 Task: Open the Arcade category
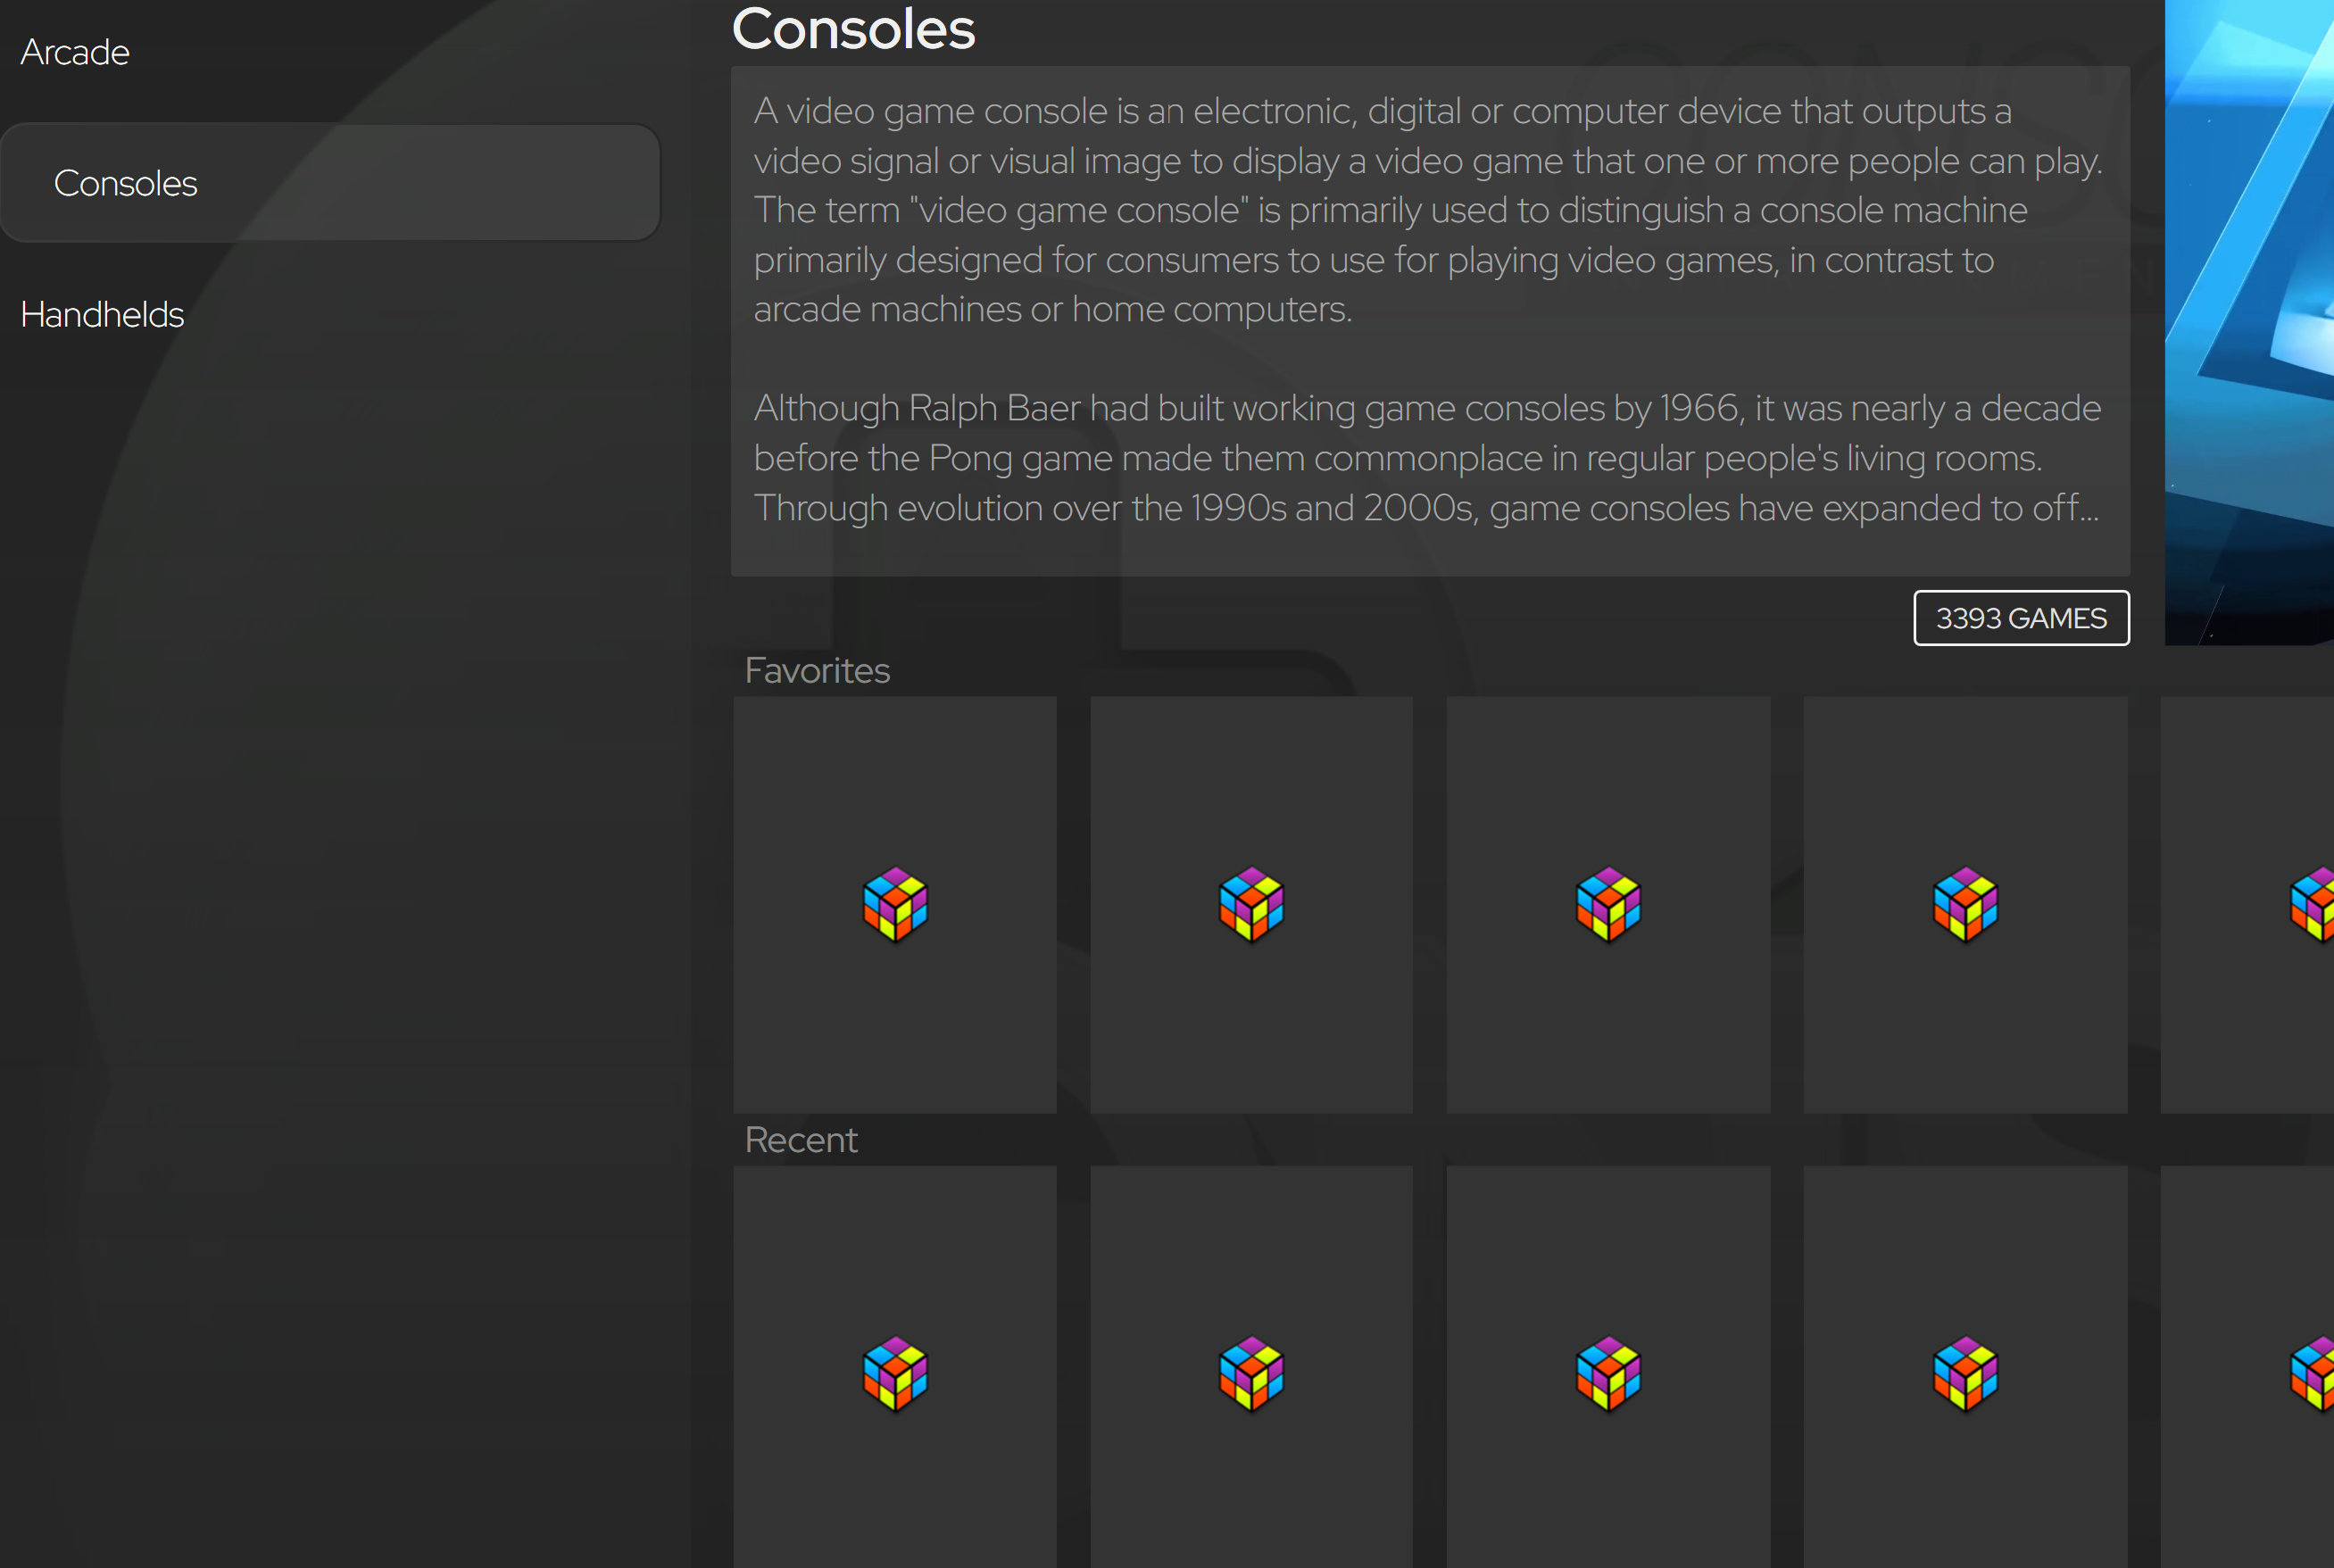coord(75,52)
